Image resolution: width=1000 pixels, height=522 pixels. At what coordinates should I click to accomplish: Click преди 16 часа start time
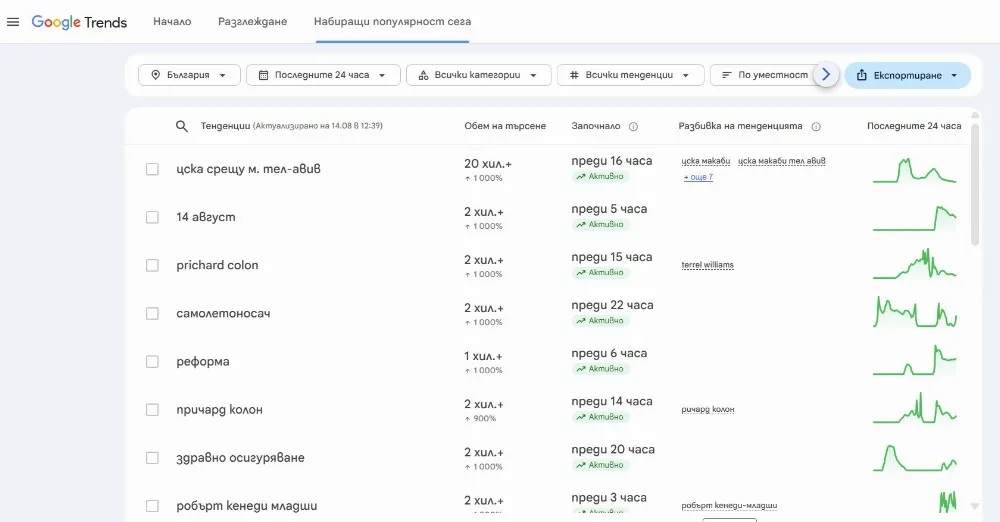coord(612,161)
